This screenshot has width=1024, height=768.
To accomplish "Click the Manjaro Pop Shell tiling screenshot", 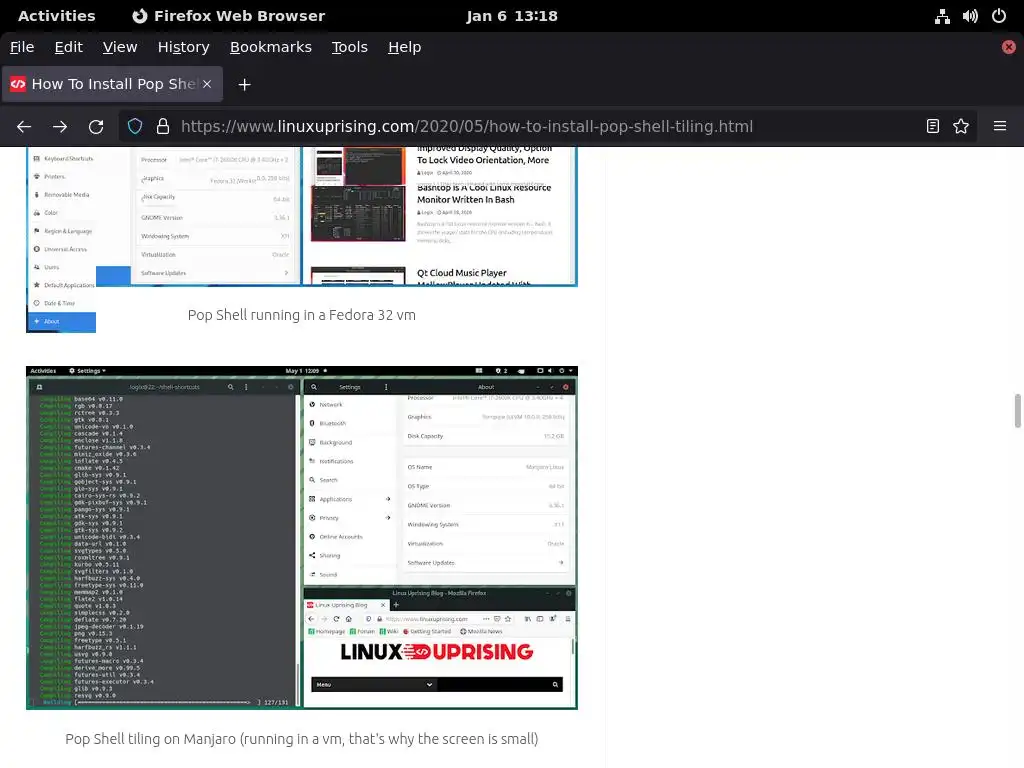I will [302, 537].
